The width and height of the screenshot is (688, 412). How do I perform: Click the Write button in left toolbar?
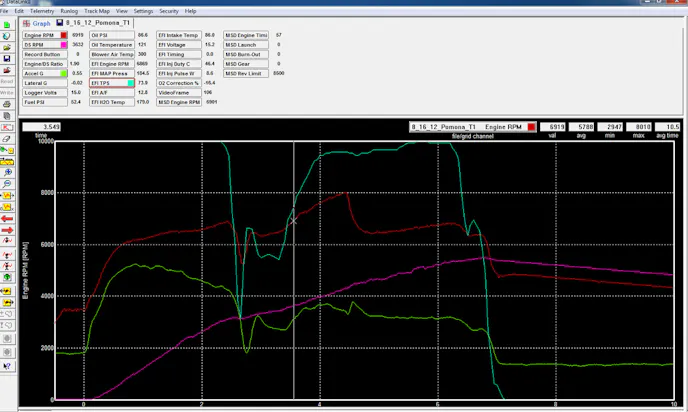[7, 91]
